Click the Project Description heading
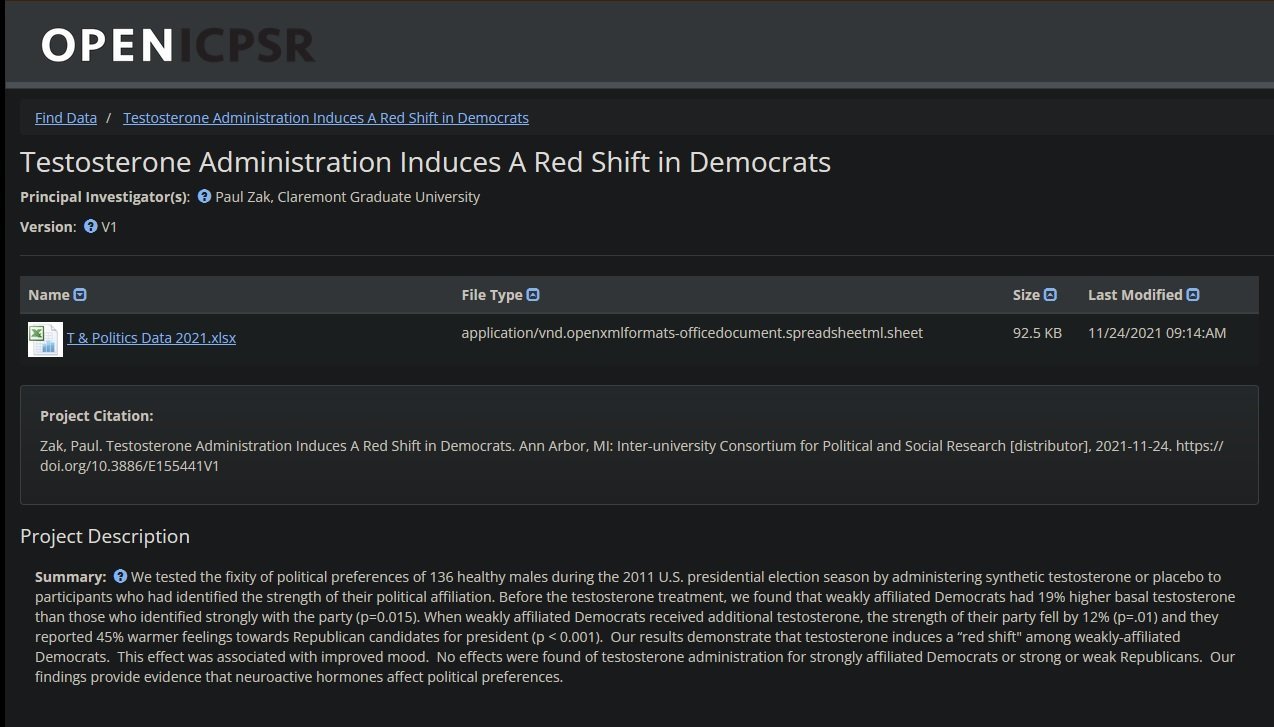Image resolution: width=1274 pixels, height=727 pixels. pos(105,537)
